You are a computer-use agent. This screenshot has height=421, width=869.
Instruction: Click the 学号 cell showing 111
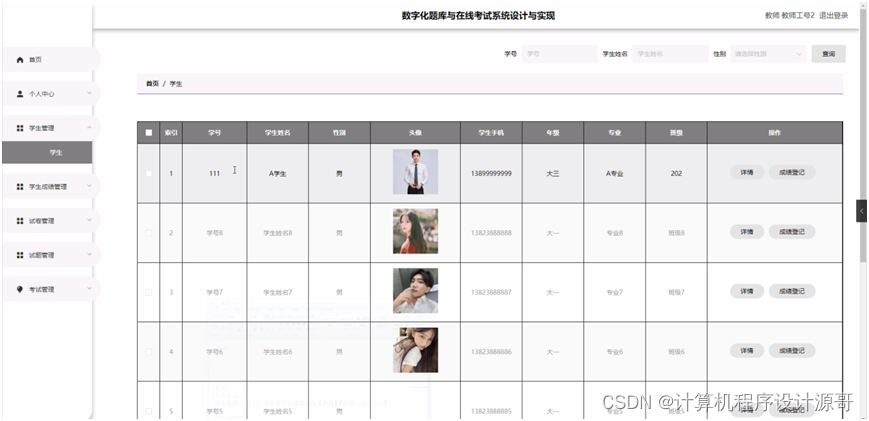[x=214, y=173]
